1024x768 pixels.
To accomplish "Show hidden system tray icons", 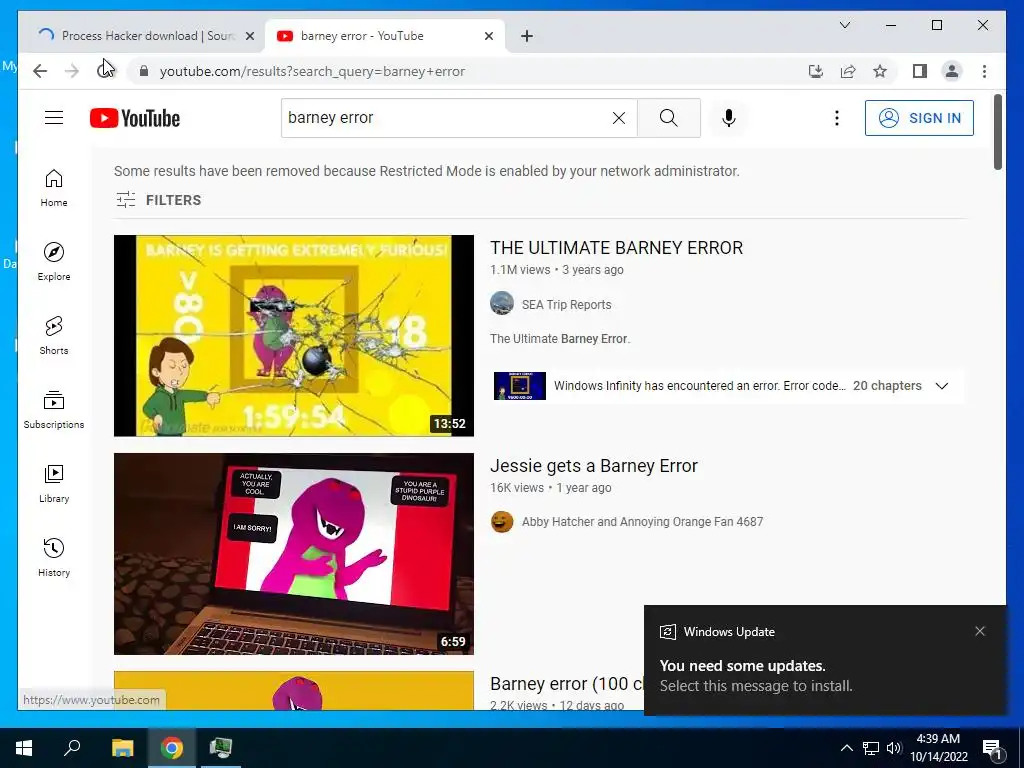I will (846, 748).
